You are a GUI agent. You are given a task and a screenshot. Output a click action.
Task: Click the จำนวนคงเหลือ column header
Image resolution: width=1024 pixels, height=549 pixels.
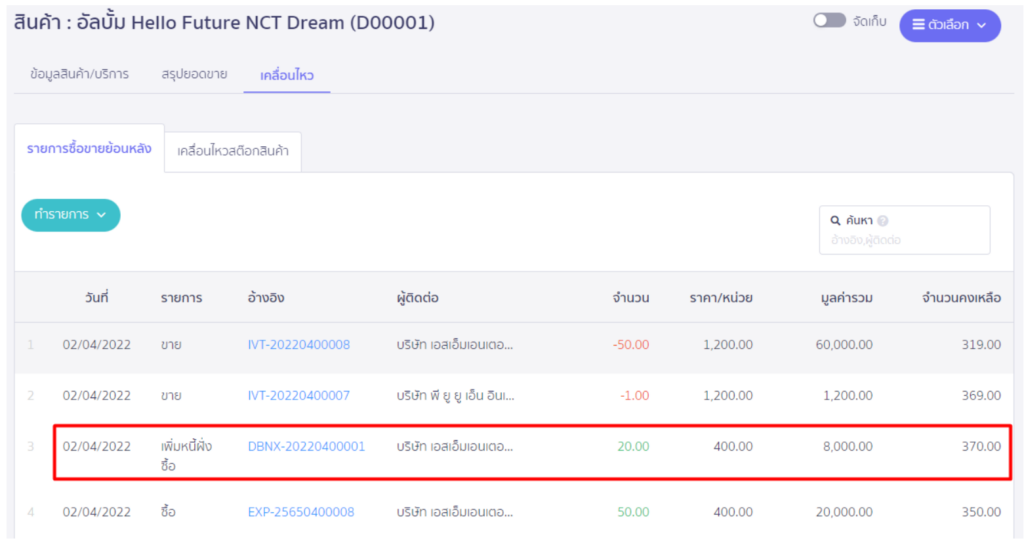coord(961,298)
